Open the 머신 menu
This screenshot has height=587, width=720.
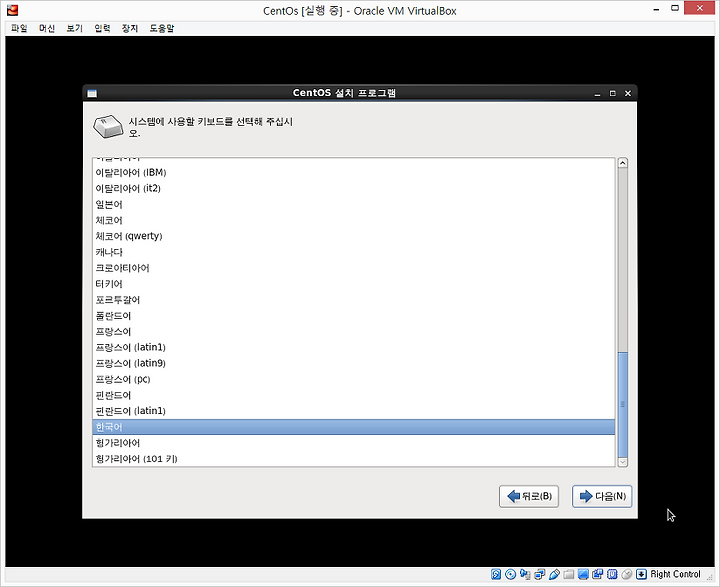point(47,28)
